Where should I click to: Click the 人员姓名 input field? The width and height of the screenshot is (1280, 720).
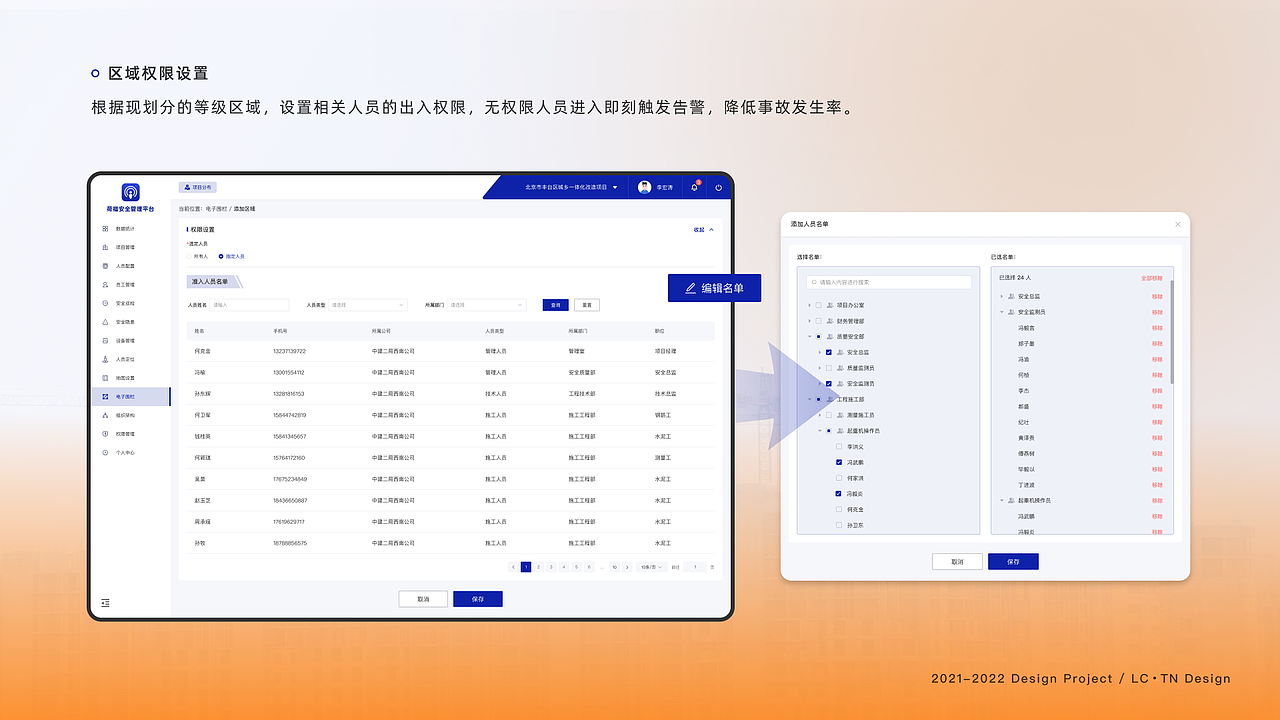(x=249, y=305)
